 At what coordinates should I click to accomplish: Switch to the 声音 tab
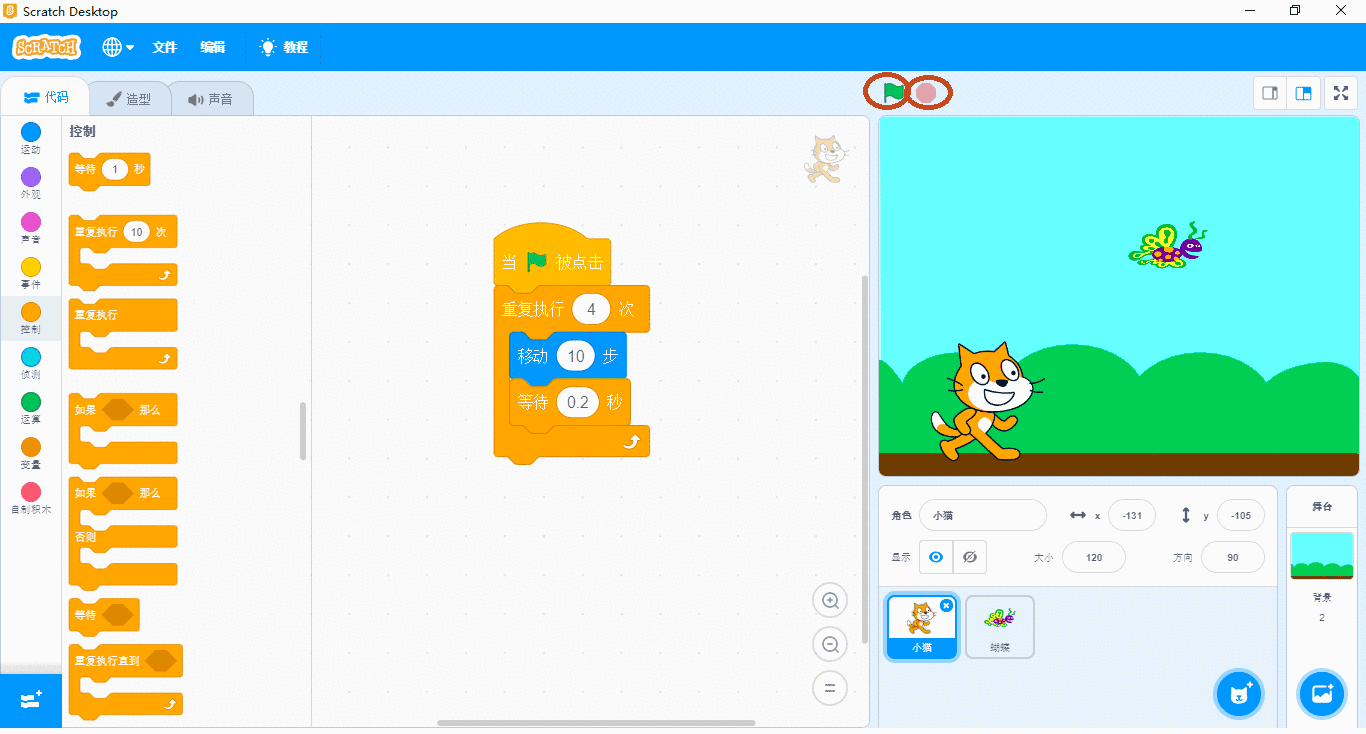tap(210, 99)
